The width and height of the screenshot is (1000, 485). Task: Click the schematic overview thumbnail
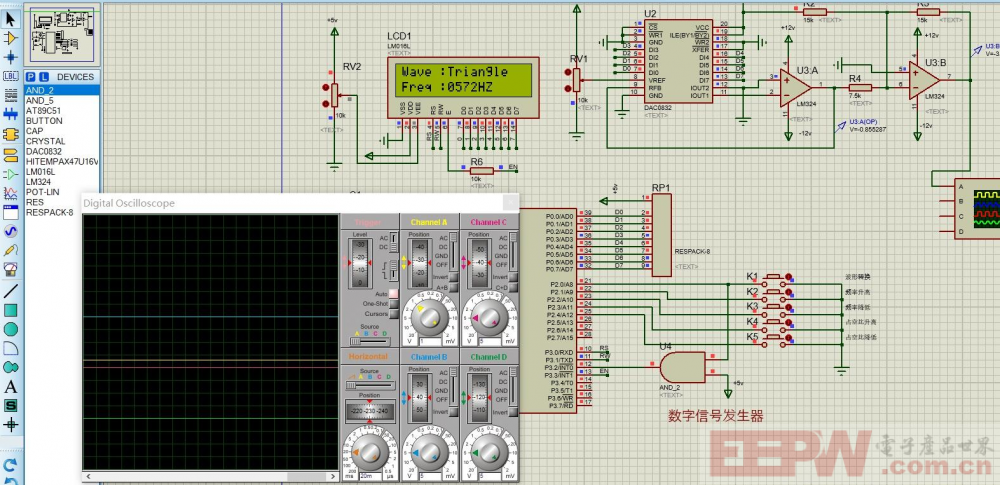pyautogui.click(x=62, y=33)
